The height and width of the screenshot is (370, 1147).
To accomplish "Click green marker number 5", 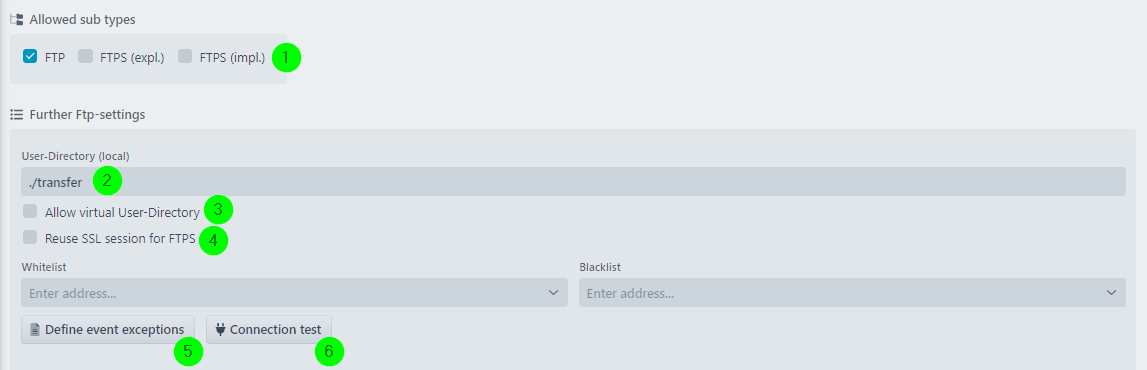I will (x=188, y=352).
